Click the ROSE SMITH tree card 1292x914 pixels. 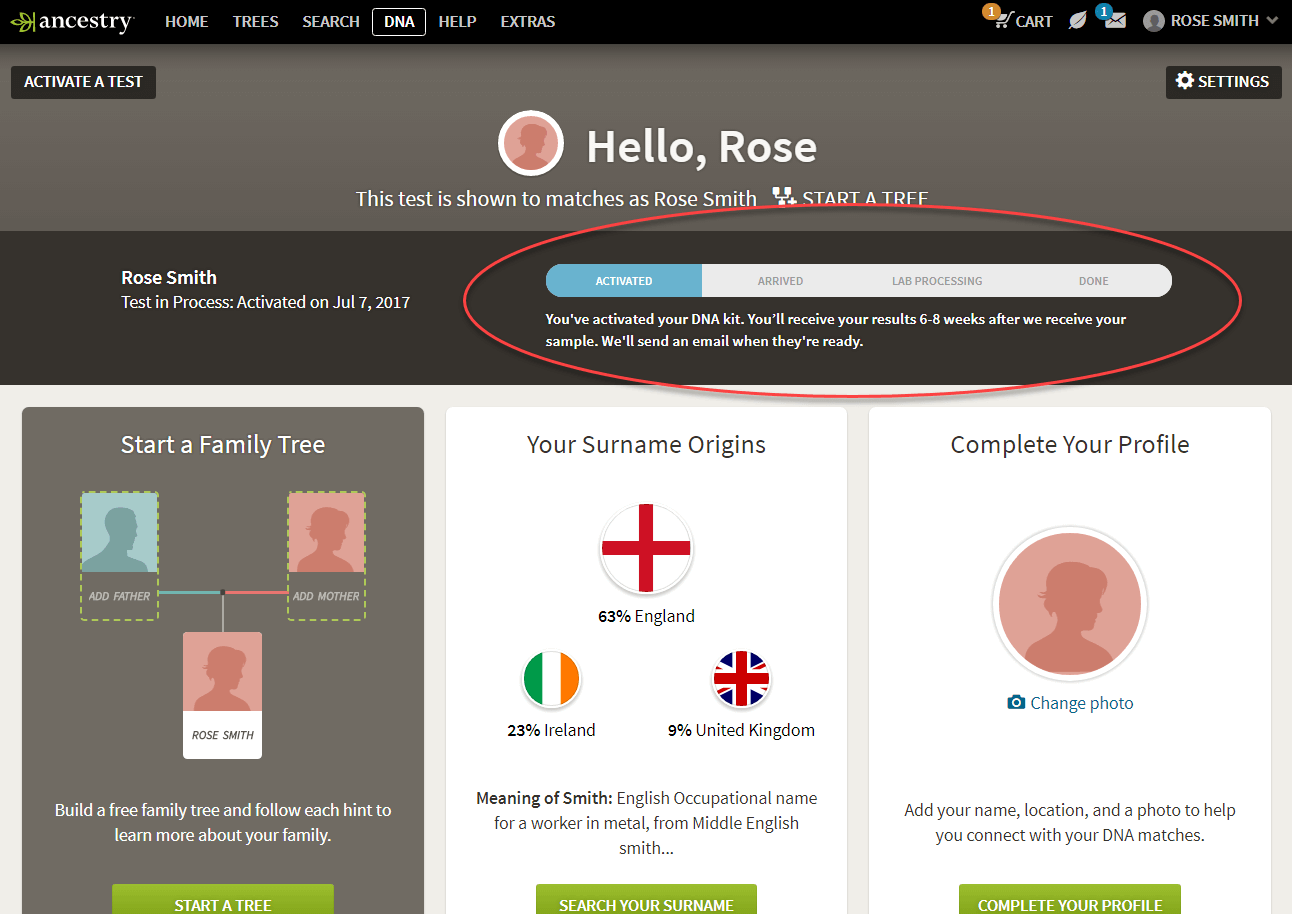pos(223,695)
